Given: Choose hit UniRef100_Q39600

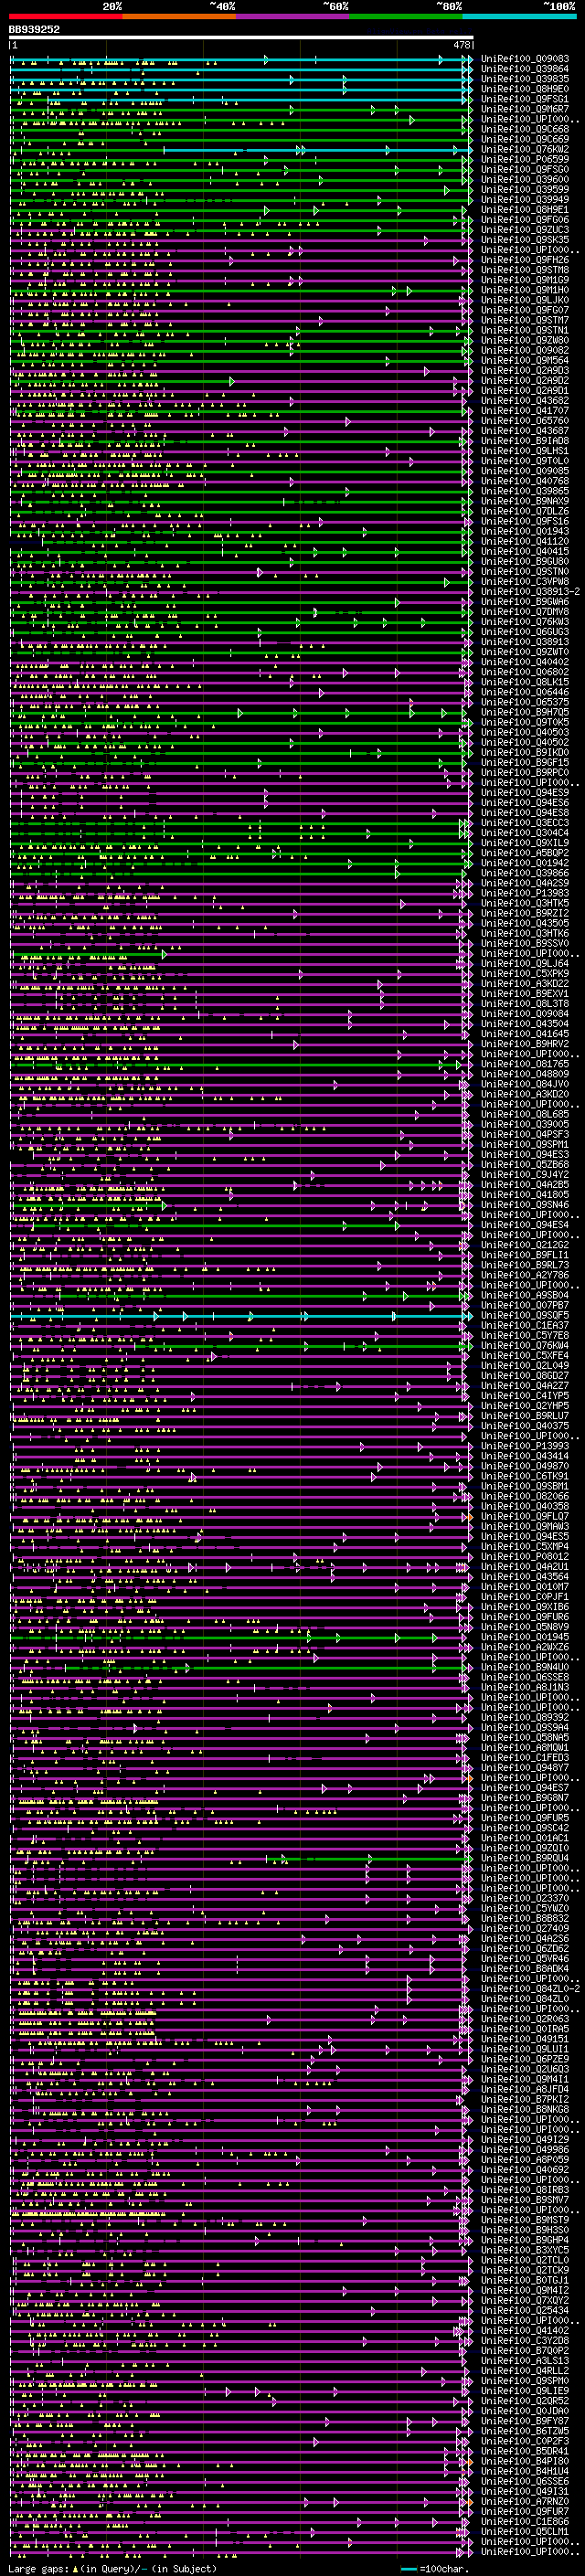Looking at the screenshot, I should pyautogui.click(x=525, y=179).
